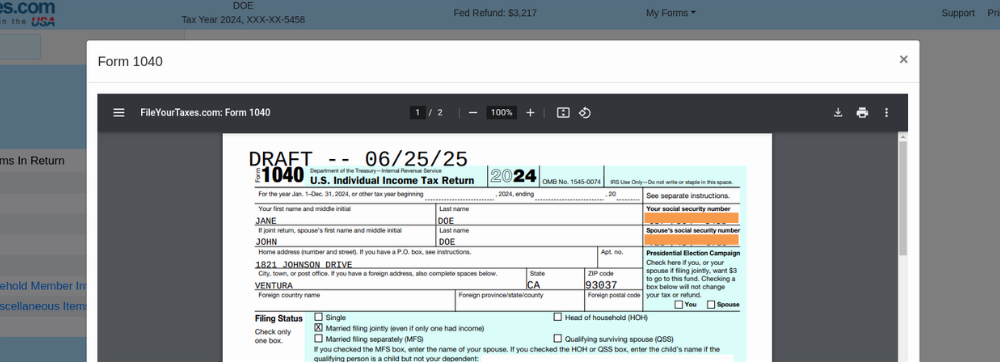Open the Support link

point(958,13)
